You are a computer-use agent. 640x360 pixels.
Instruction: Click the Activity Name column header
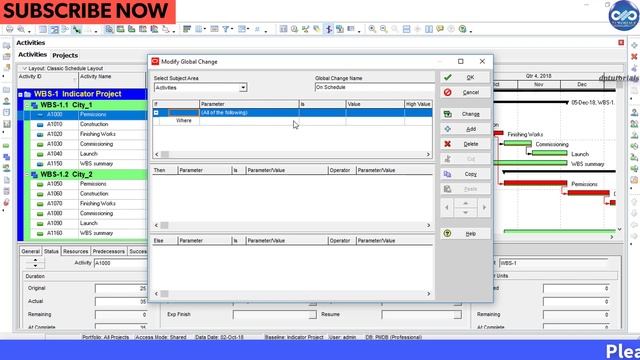pos(111,80)
